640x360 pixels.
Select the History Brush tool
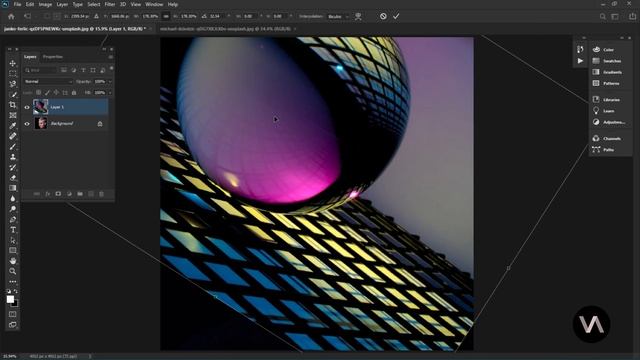[x=13, y=167]
